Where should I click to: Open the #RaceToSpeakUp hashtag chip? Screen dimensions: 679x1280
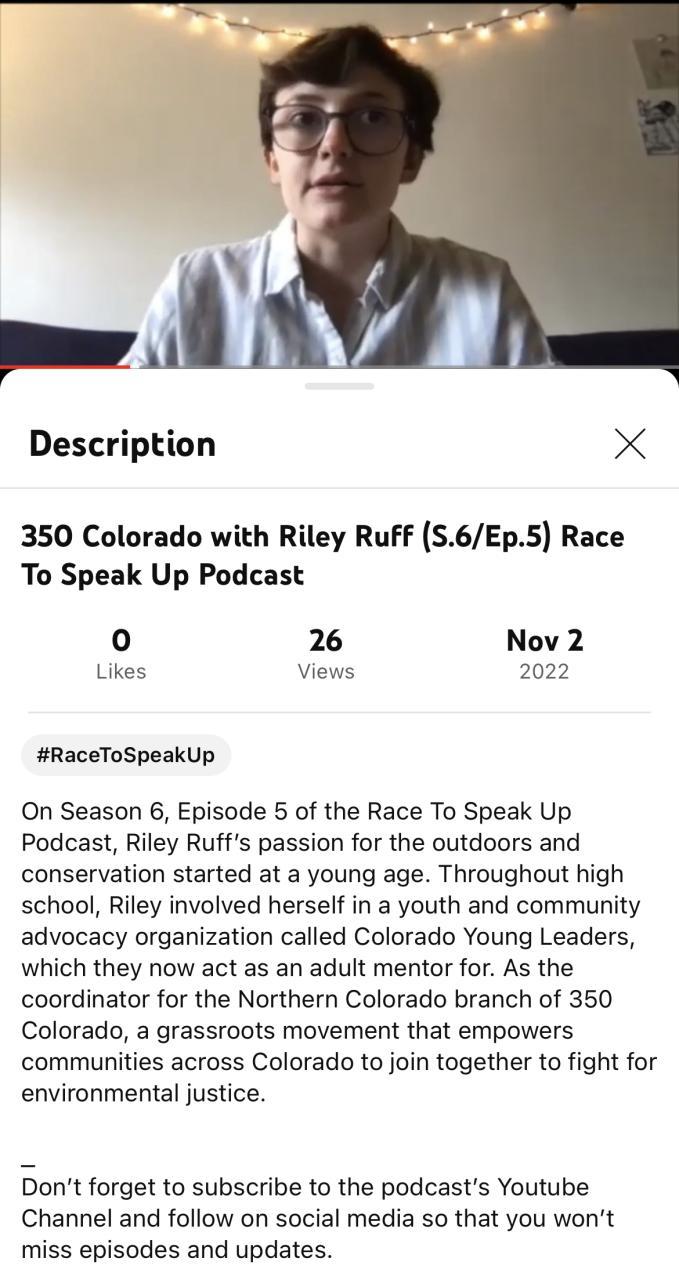click(x=126, y=755)
